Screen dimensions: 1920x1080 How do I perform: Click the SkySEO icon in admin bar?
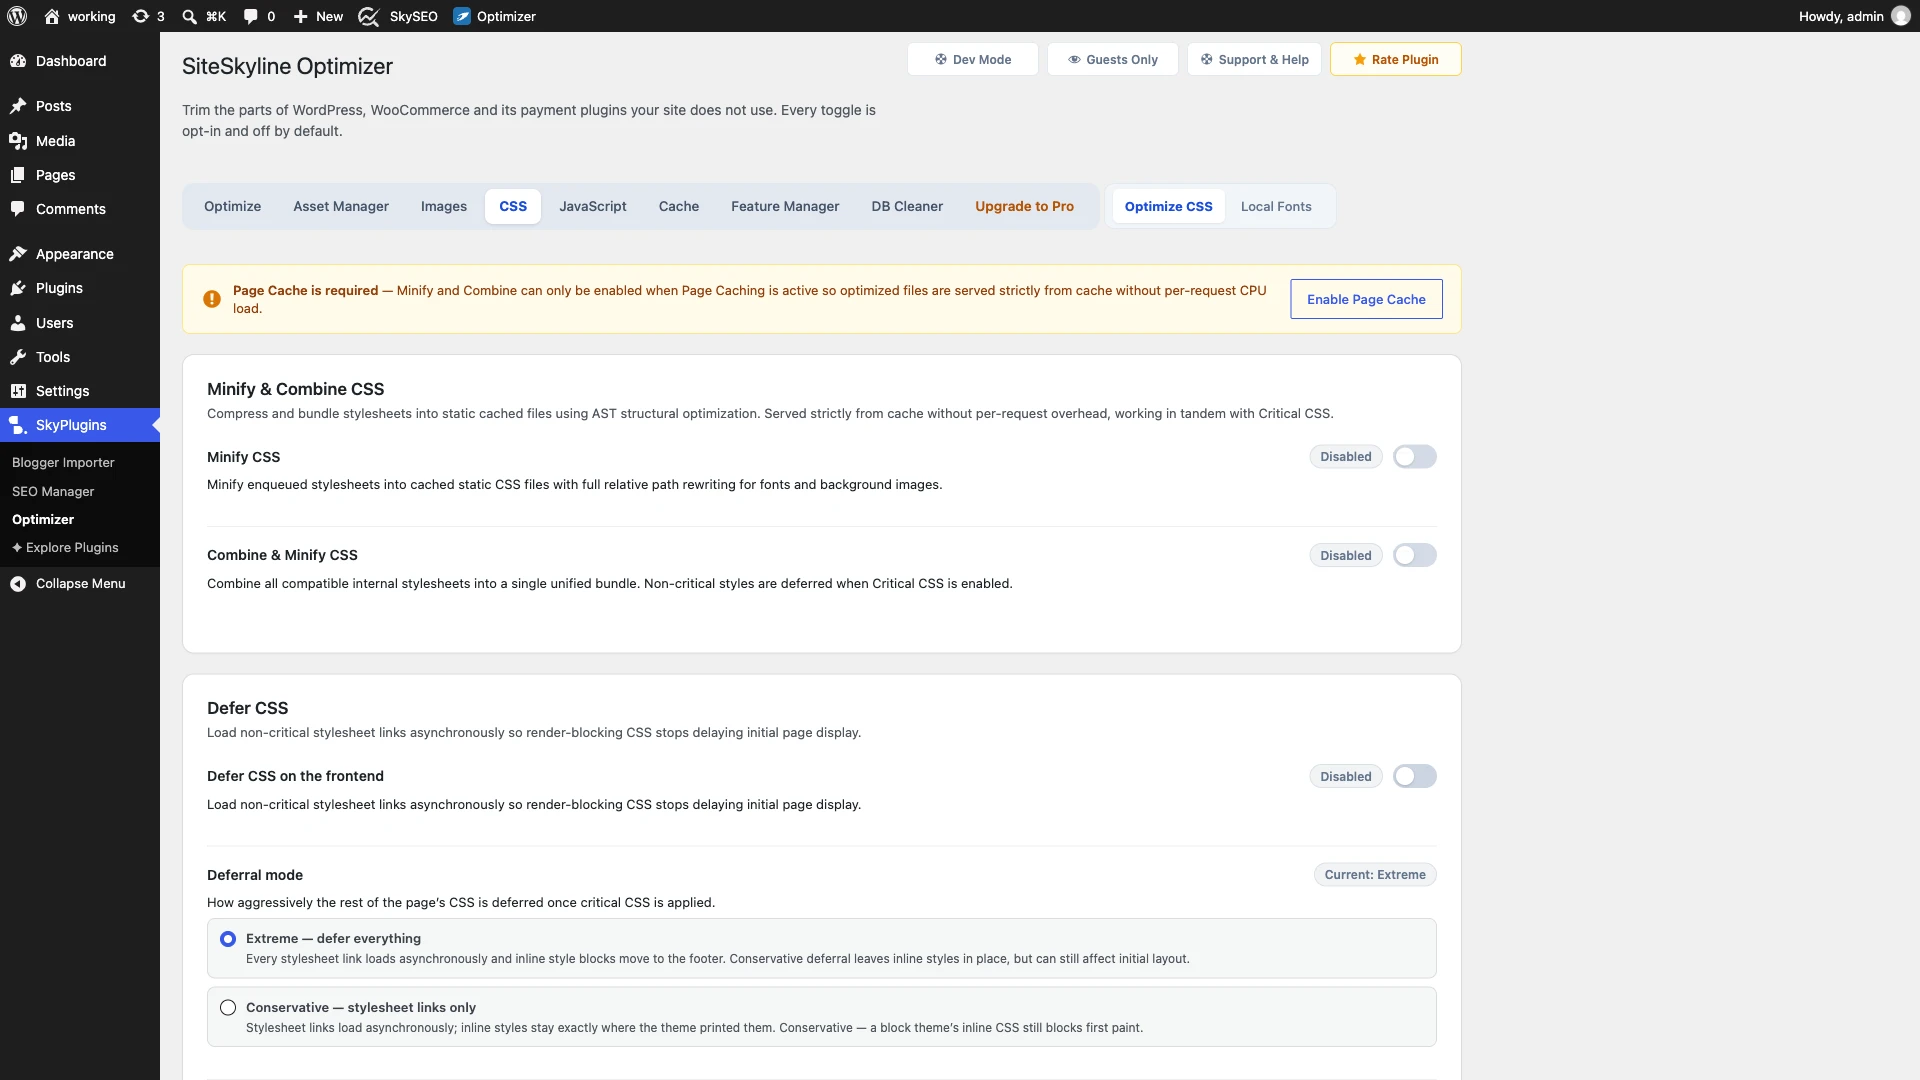(369, 16)
